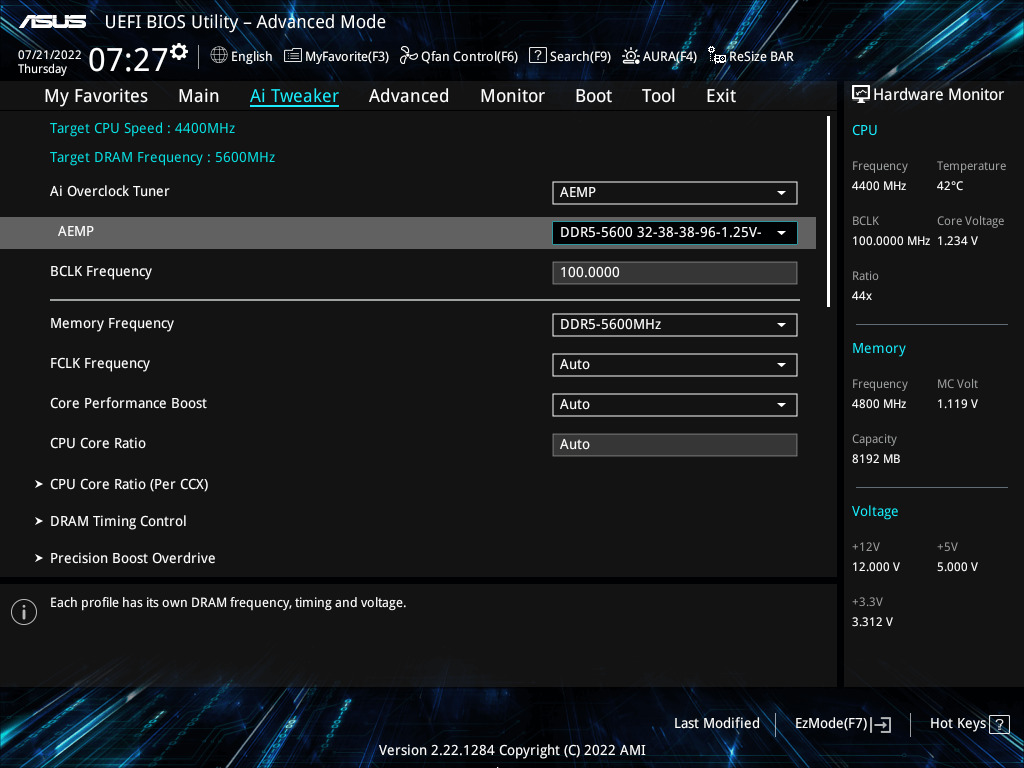Open the Core Performance Boost dropdown
This screenshot has height=768, width=1024.
(x=675, y=404)
